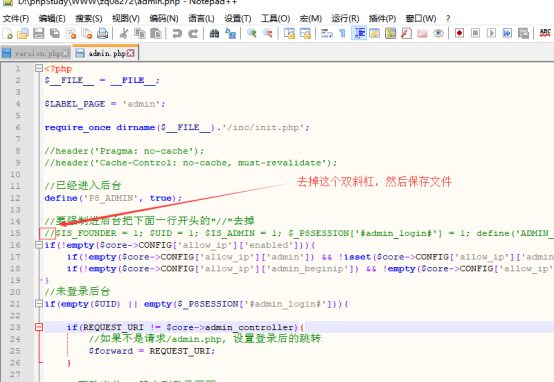Switch to the version.php tab
The height and width of the screenshot is (382, 554).
[x=35, y=53]
